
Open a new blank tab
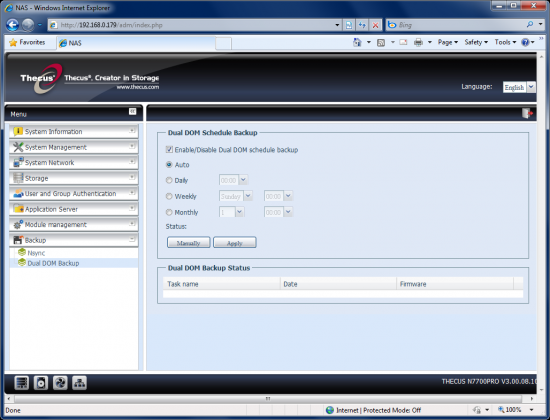(x=223, y=44)
